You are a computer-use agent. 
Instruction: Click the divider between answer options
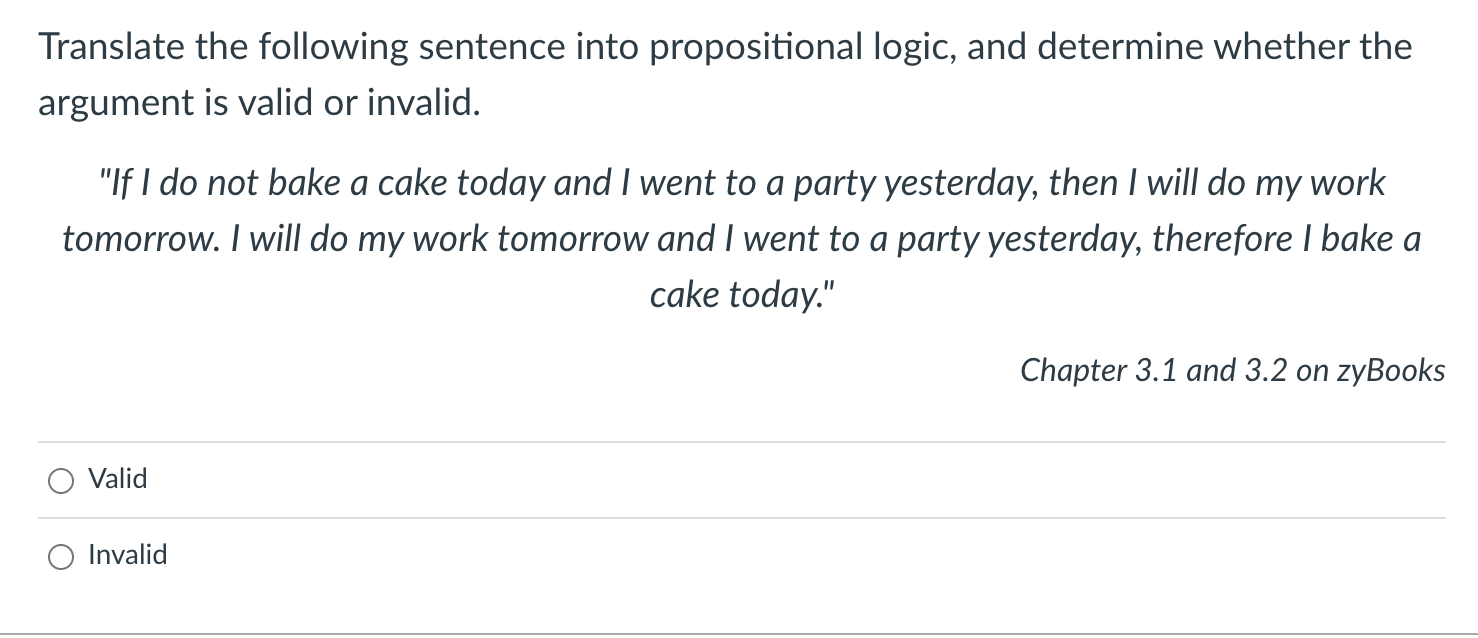[740, 518]
